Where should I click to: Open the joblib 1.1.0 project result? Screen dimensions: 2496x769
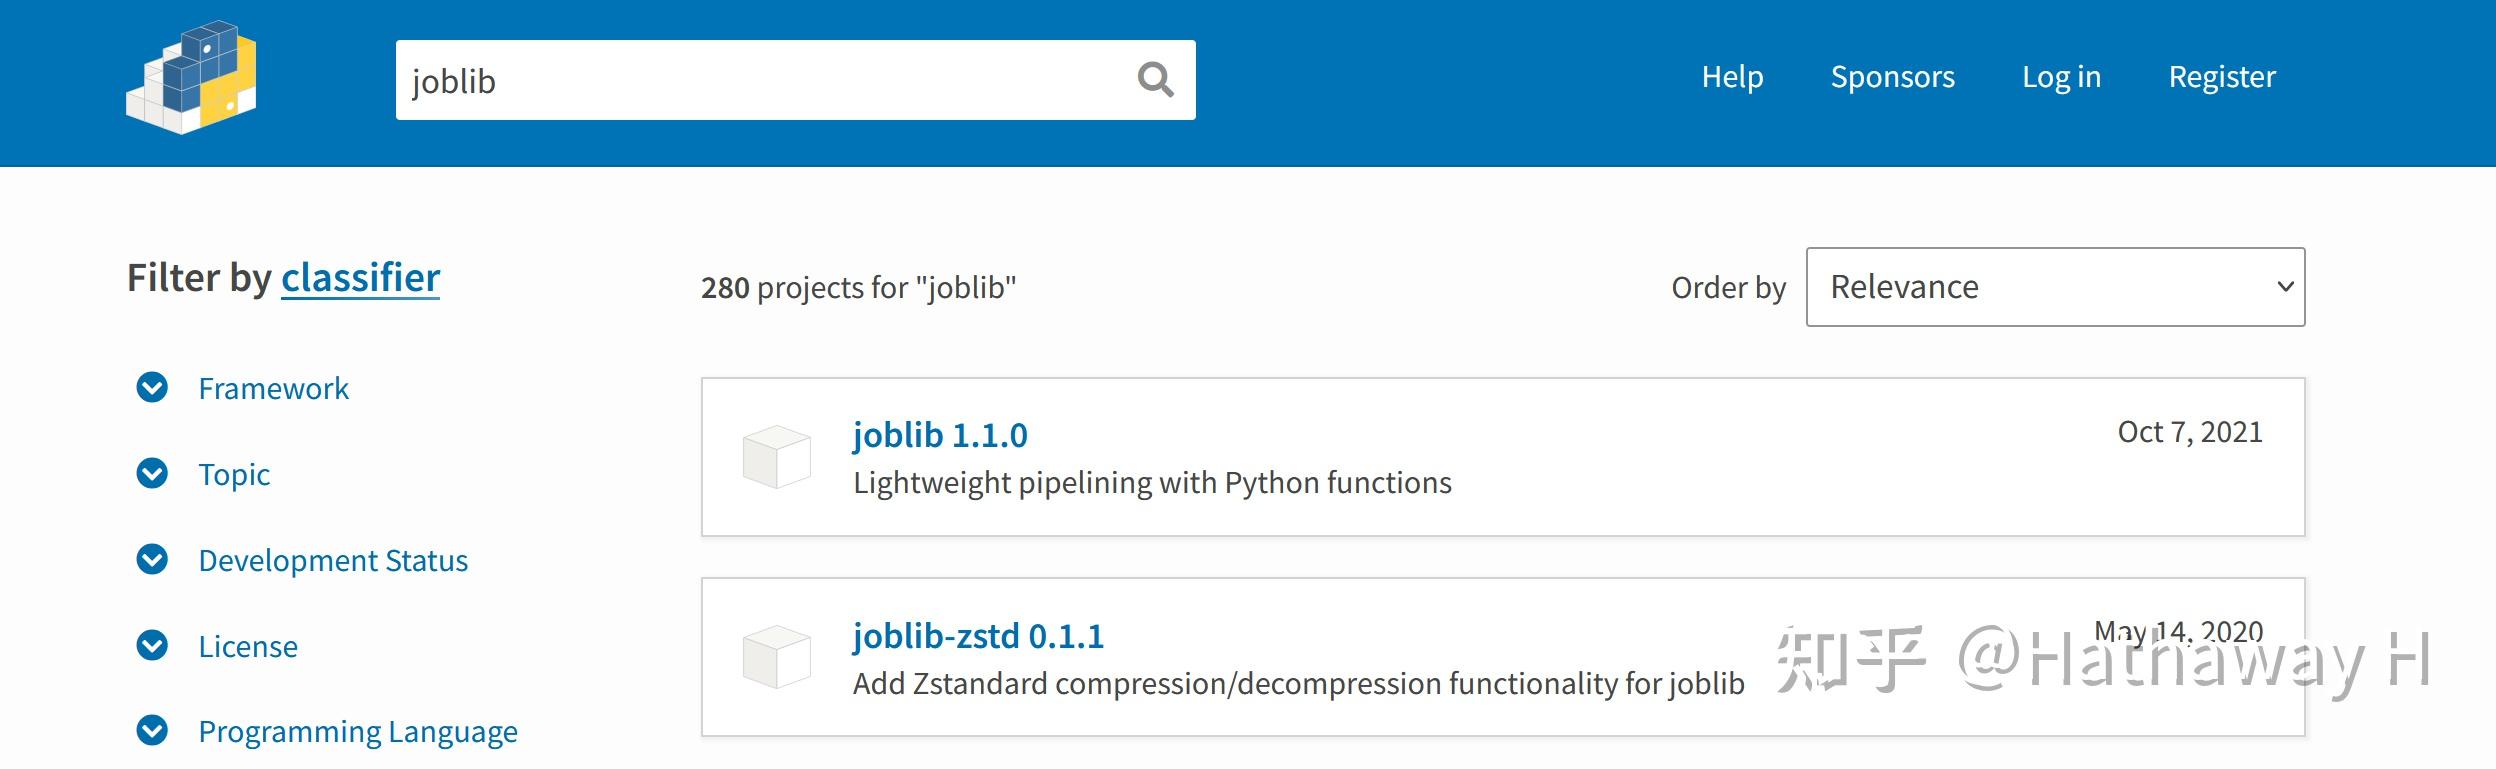939,435
